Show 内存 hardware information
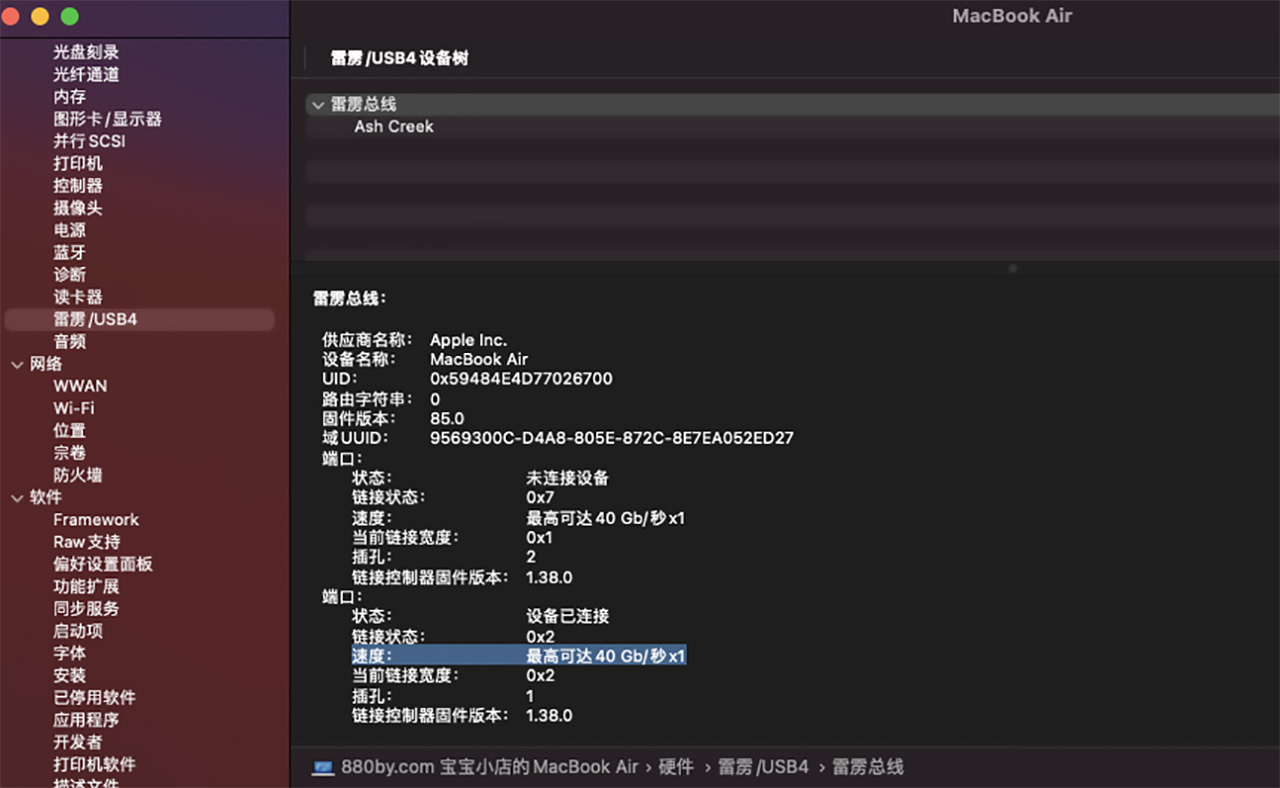Viewport: 1280px width, 788px height. coord(70,97)
